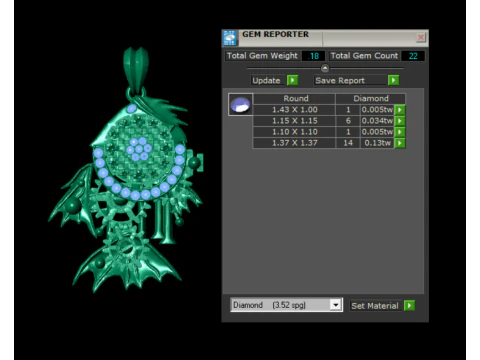Click green arrow on 1.43 X 1.00 row
Screen dimensions: 480x360
400,110
